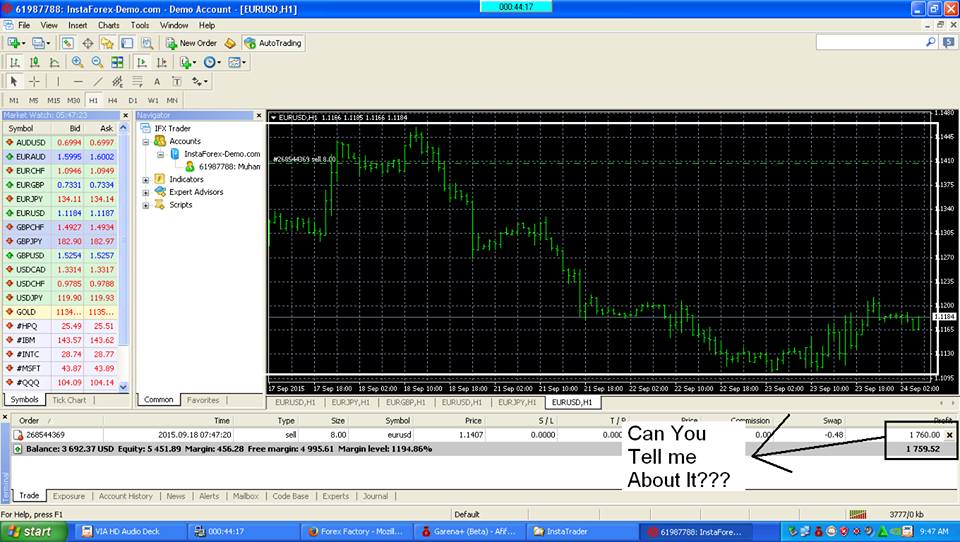Expand the Indicators tree node
Viewport: 960px width, 542px height.
point(146,180)
